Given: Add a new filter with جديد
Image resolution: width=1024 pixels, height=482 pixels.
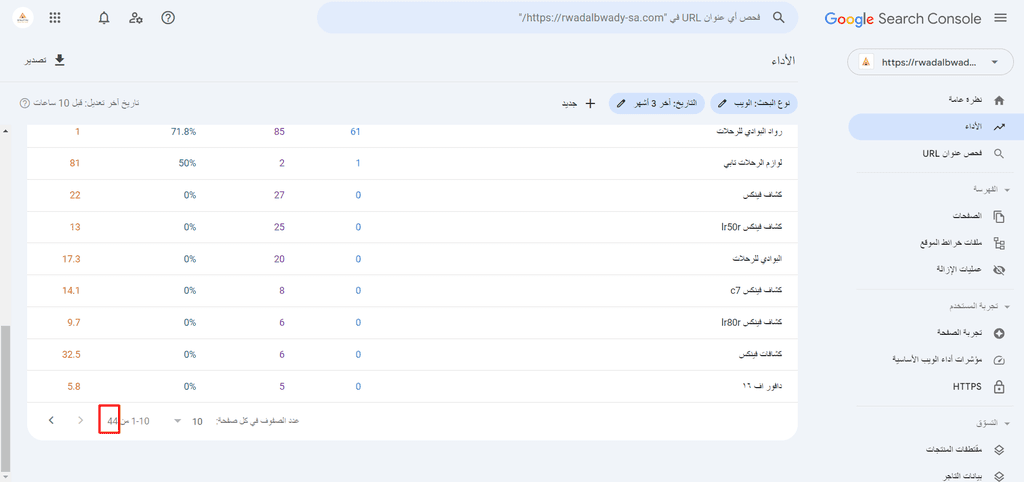Looking at the screenshot, I should click(x=579, y=103).
